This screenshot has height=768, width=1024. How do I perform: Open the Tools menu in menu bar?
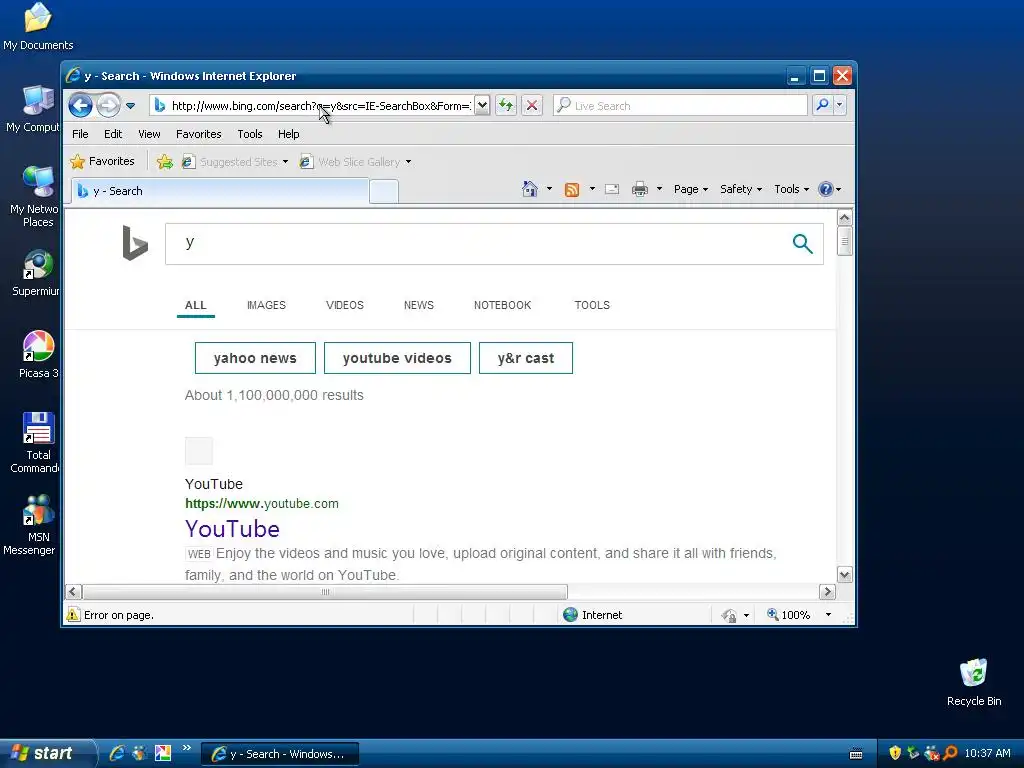click(x=249, y=134)
